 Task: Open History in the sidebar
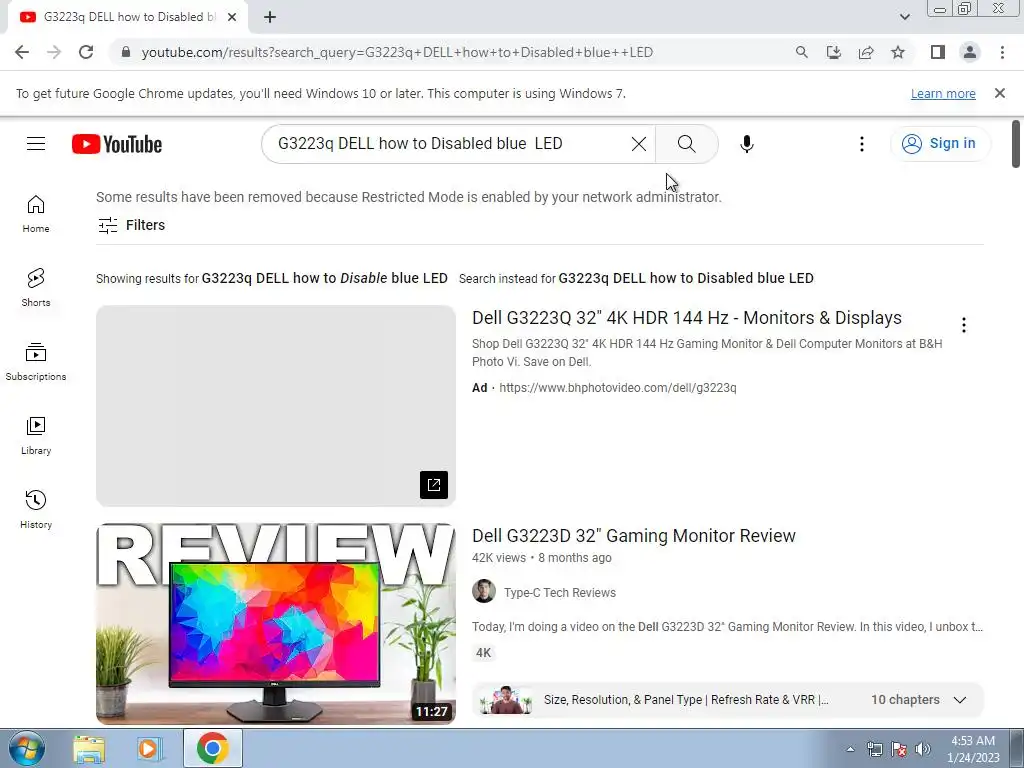36,509
